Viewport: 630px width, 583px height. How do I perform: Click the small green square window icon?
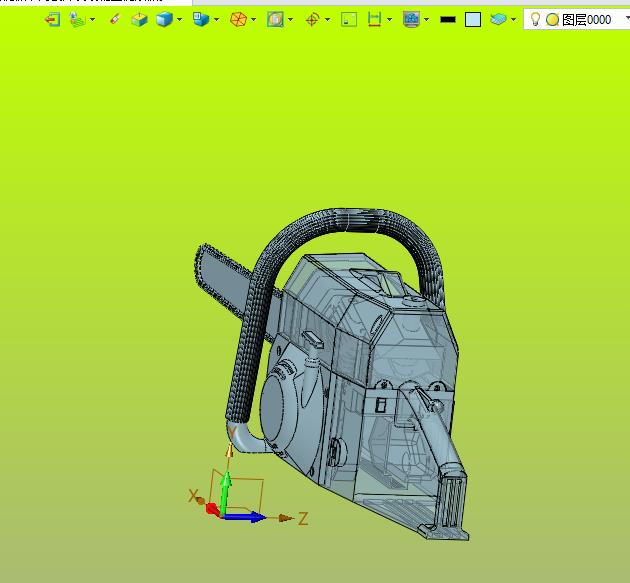[348, 19]
